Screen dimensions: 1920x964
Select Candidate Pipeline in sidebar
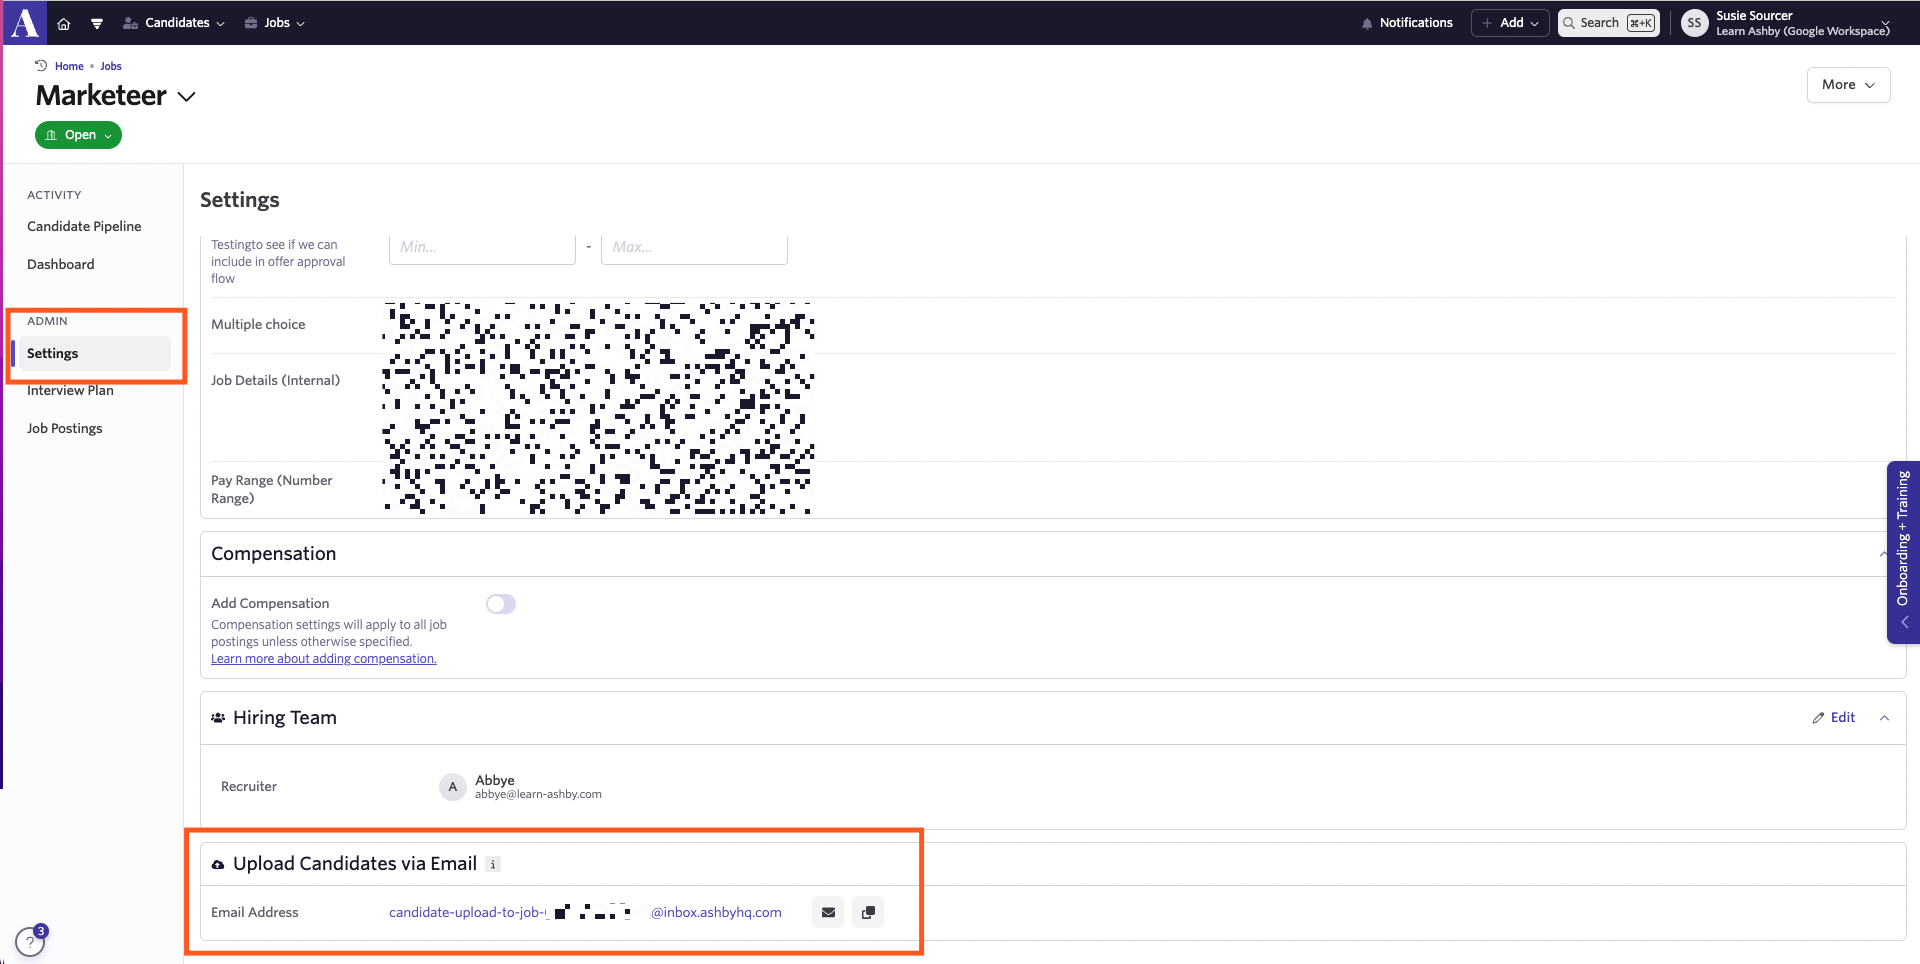84,226
